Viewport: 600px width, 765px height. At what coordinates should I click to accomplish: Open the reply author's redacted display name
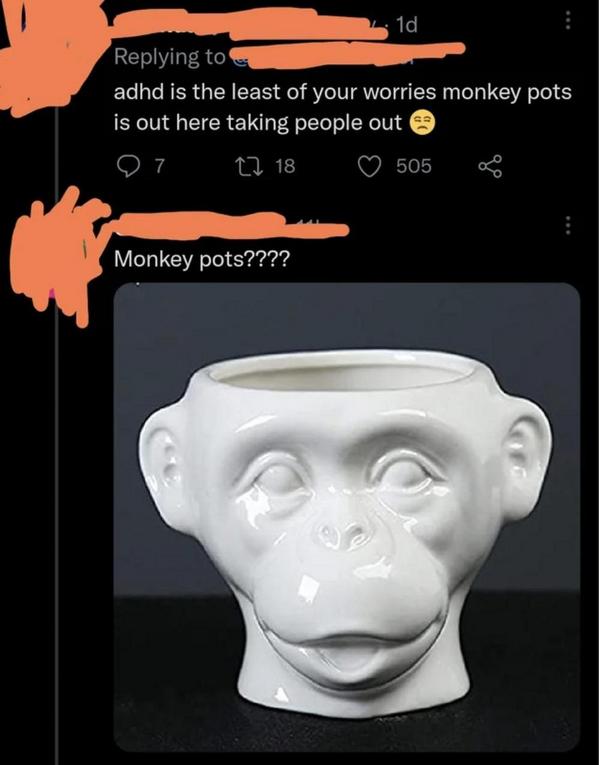coord(230,228)
